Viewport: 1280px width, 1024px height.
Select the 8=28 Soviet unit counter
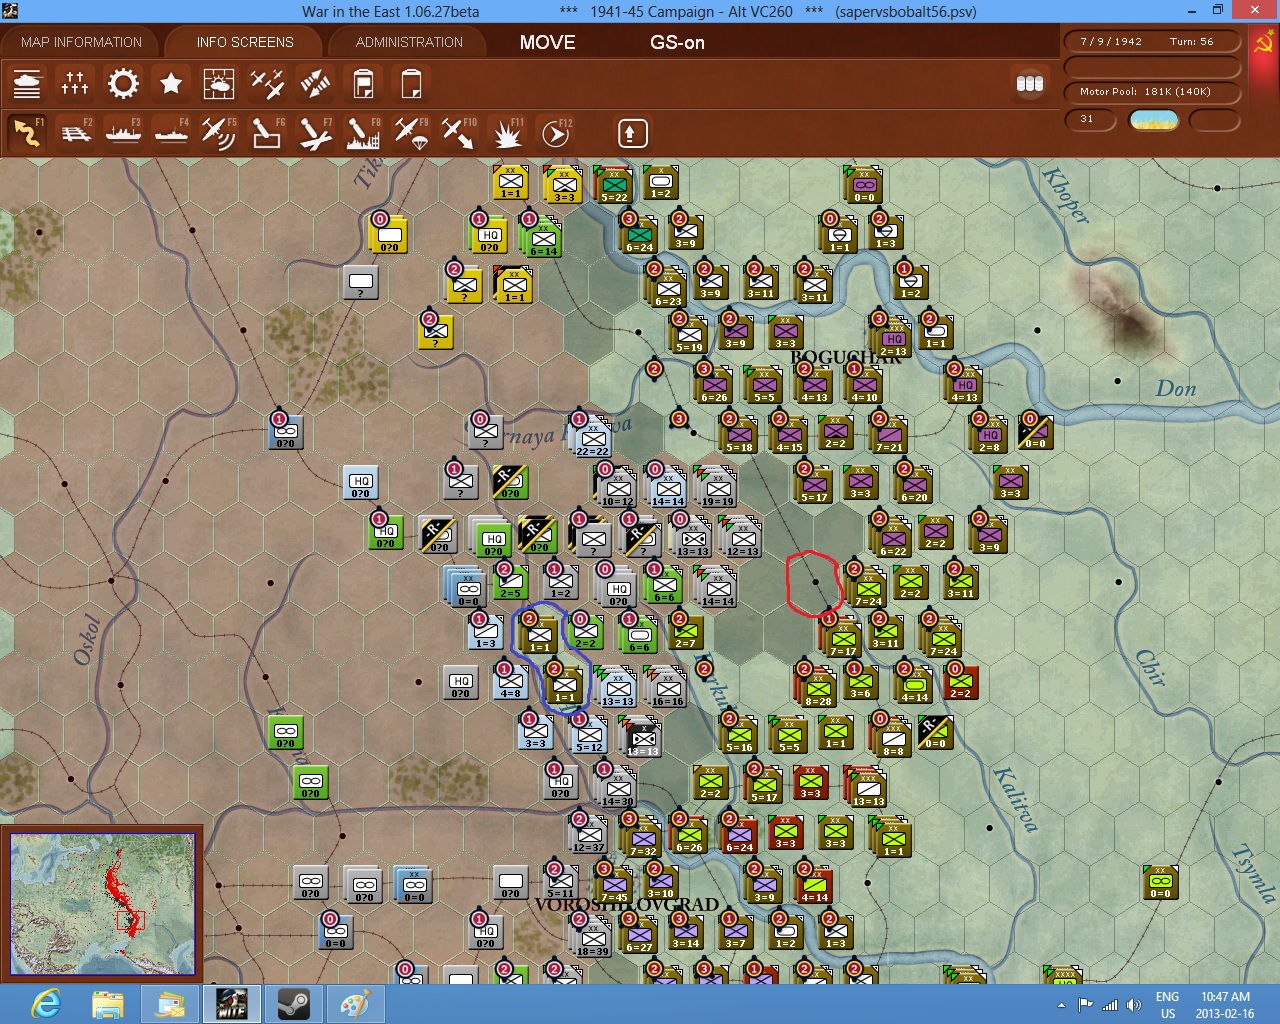(x=817, y=688)
